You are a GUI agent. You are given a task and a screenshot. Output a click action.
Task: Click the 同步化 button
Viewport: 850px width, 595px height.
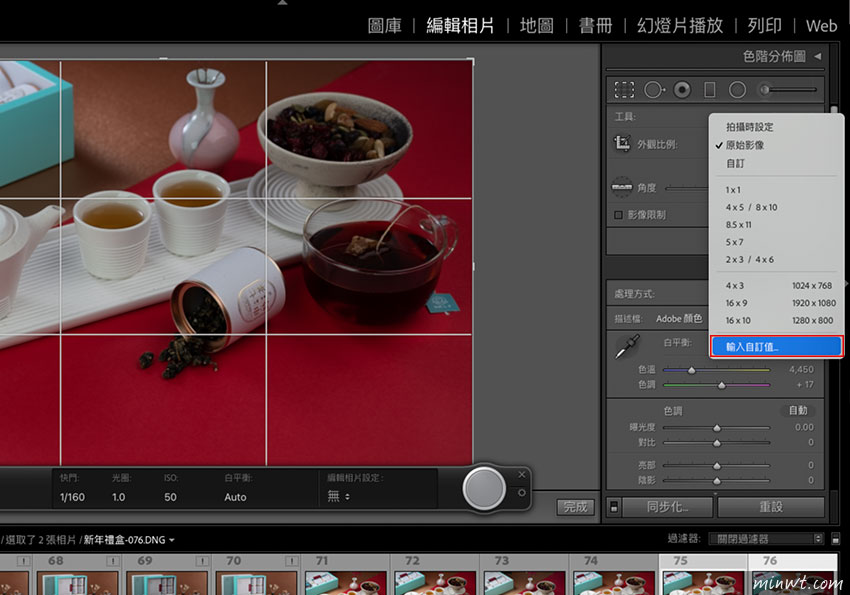tap(667, 507)
